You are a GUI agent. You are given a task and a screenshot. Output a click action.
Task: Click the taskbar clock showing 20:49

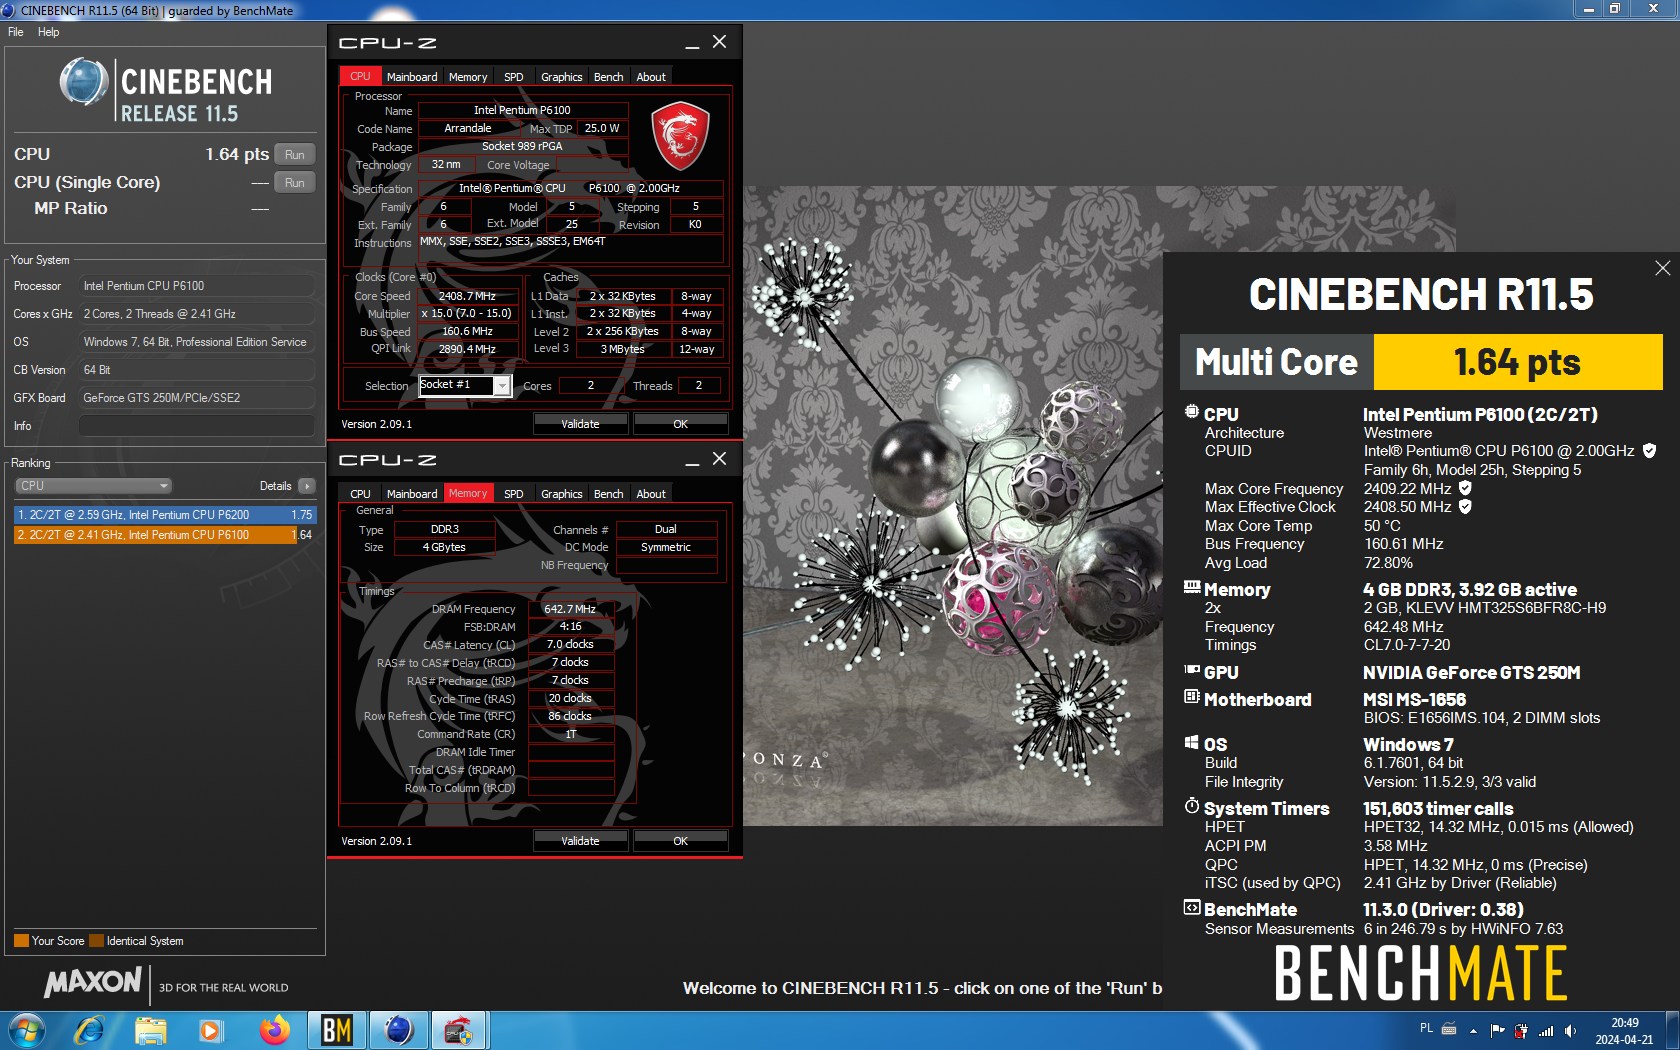point(1624,1031)
